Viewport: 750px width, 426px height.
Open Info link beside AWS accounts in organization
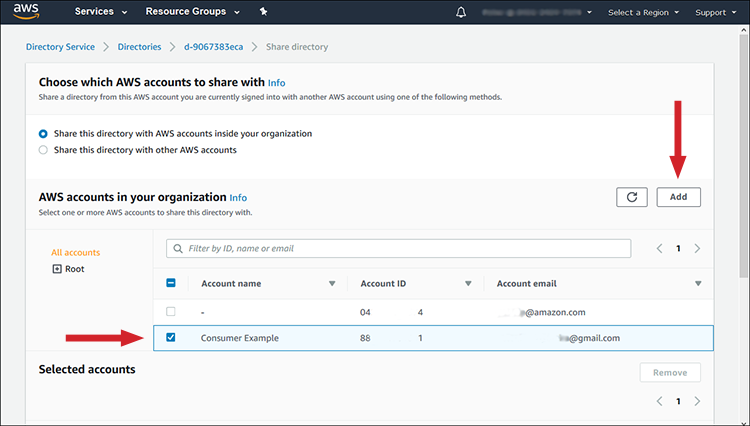(238, 198)
